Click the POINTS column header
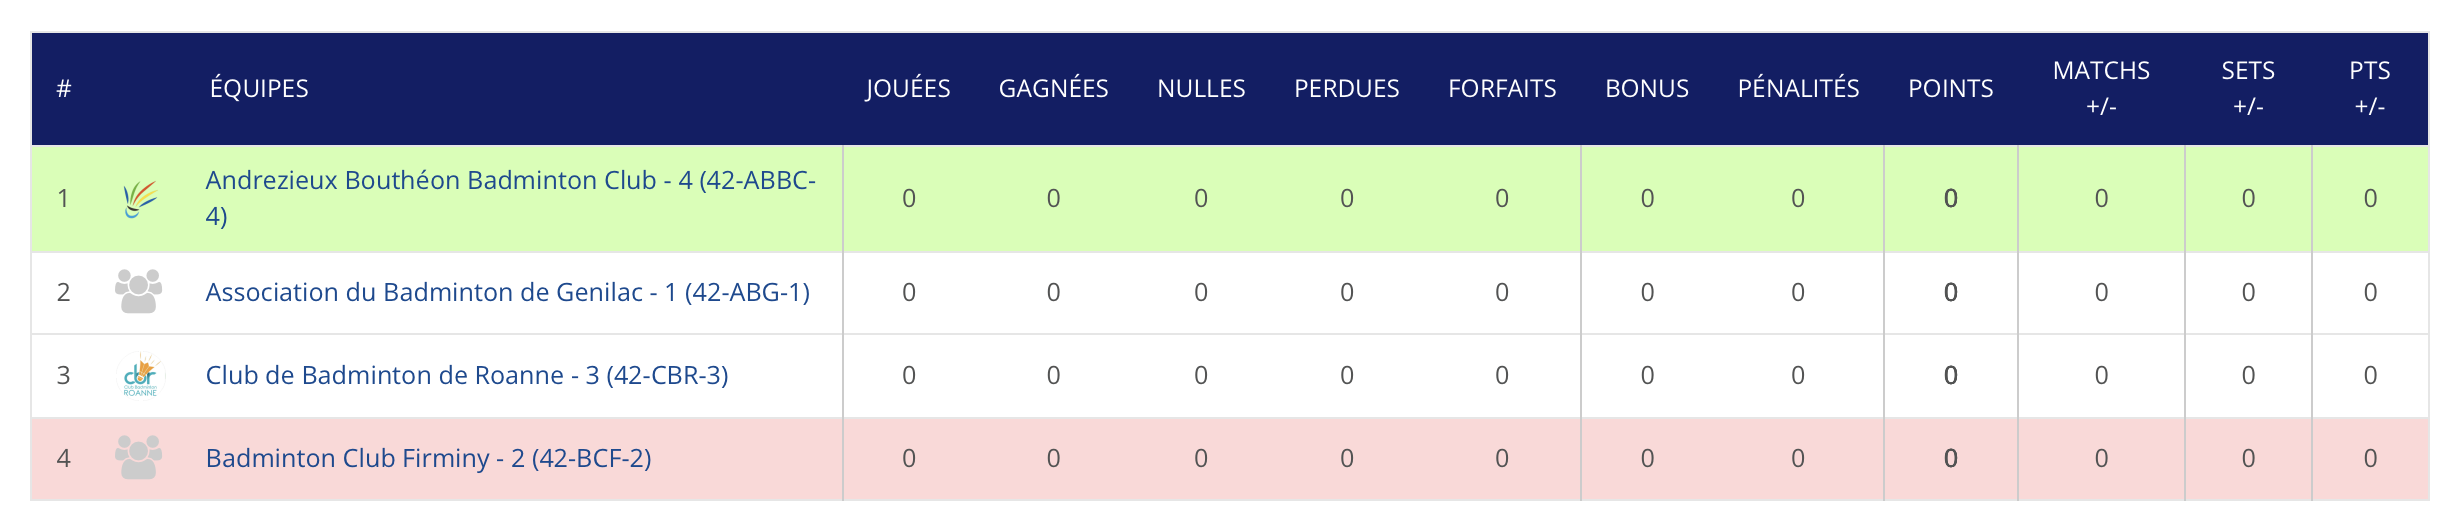 pyautogui.click(x=1950, y=88)
